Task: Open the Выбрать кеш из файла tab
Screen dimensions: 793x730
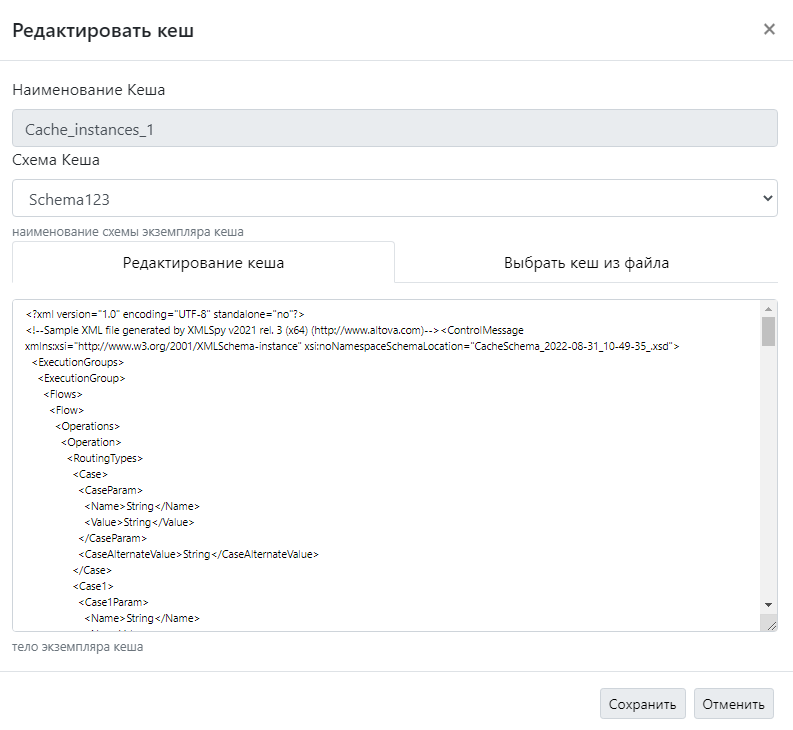Action: click(x=586, y=263)
